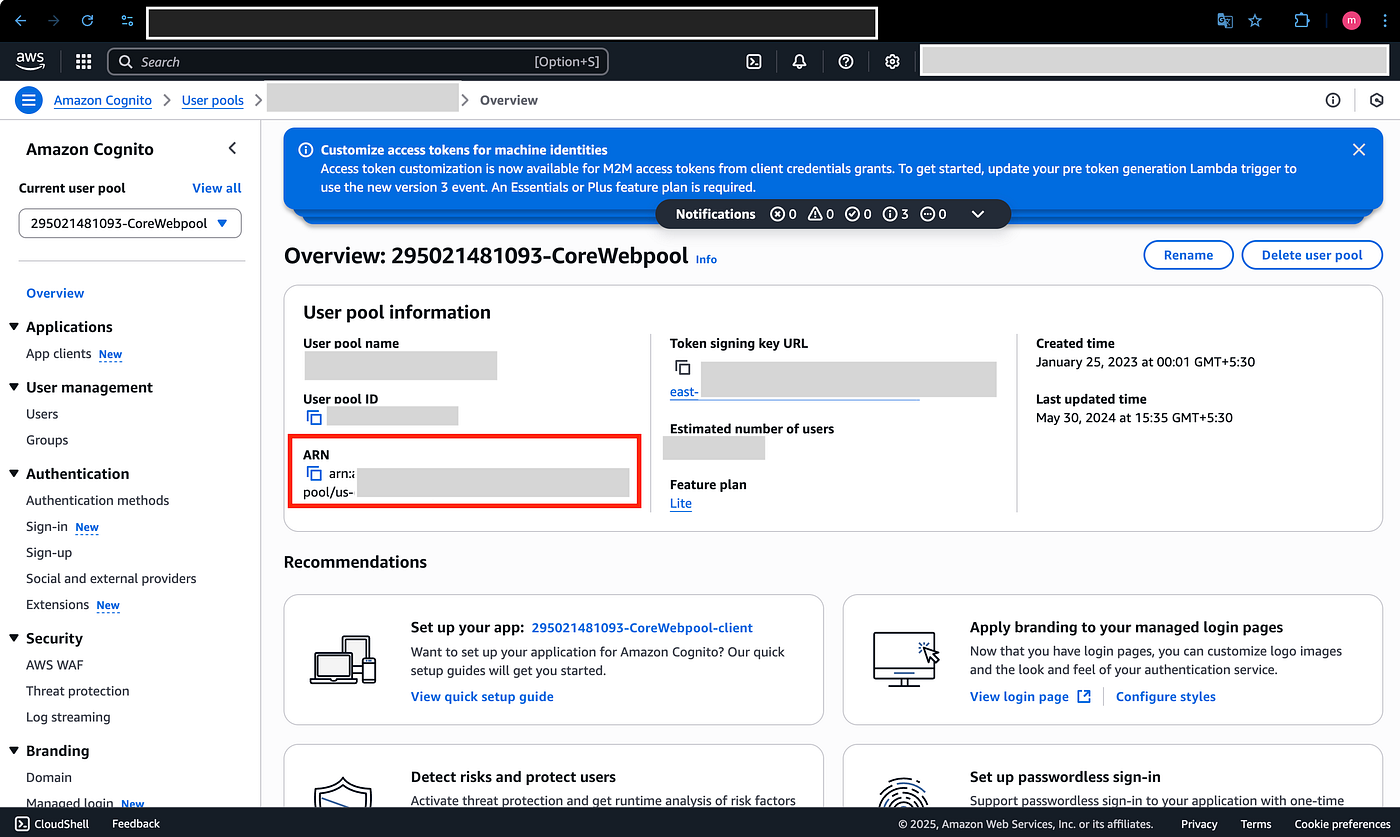Collapse the Authentication section
This screenshot has height=837, width=1400.
pos(14,474)
